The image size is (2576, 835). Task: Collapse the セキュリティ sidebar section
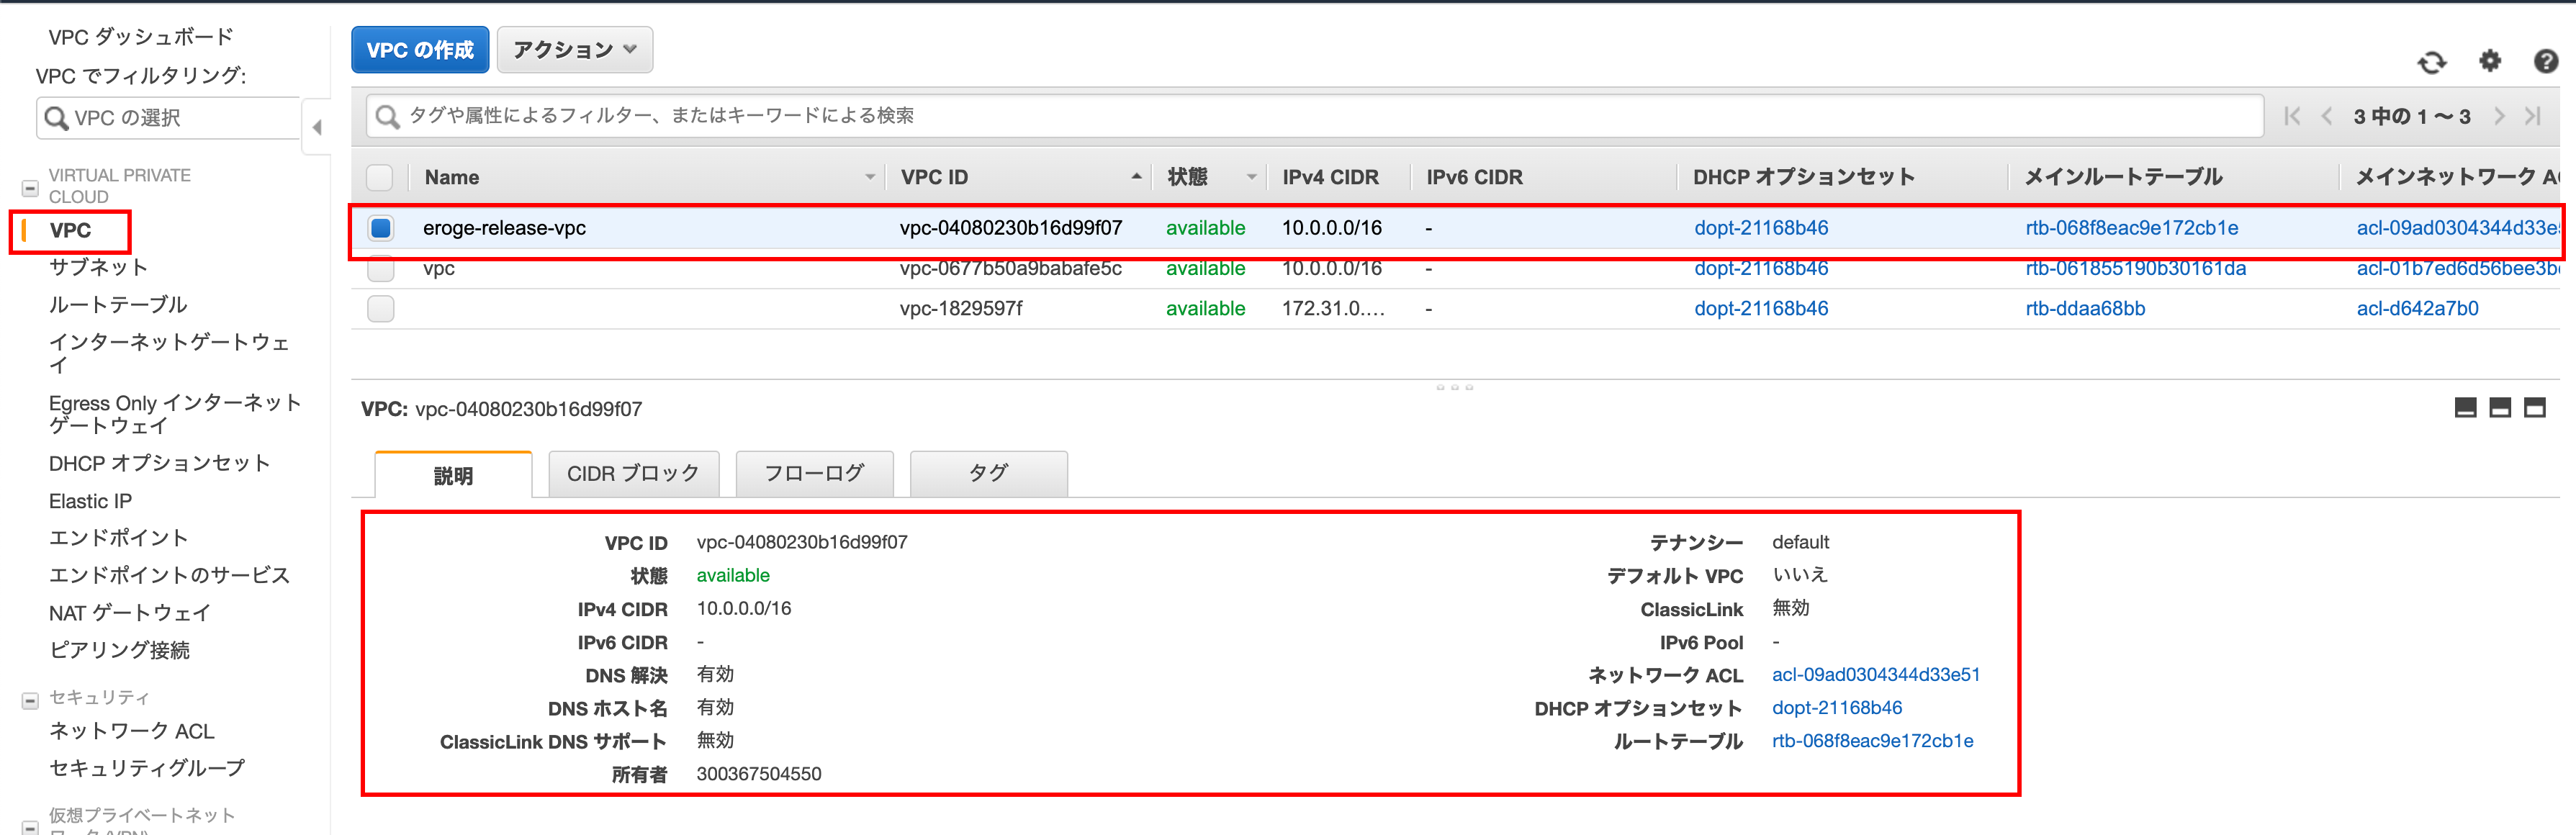click(30, 700)
